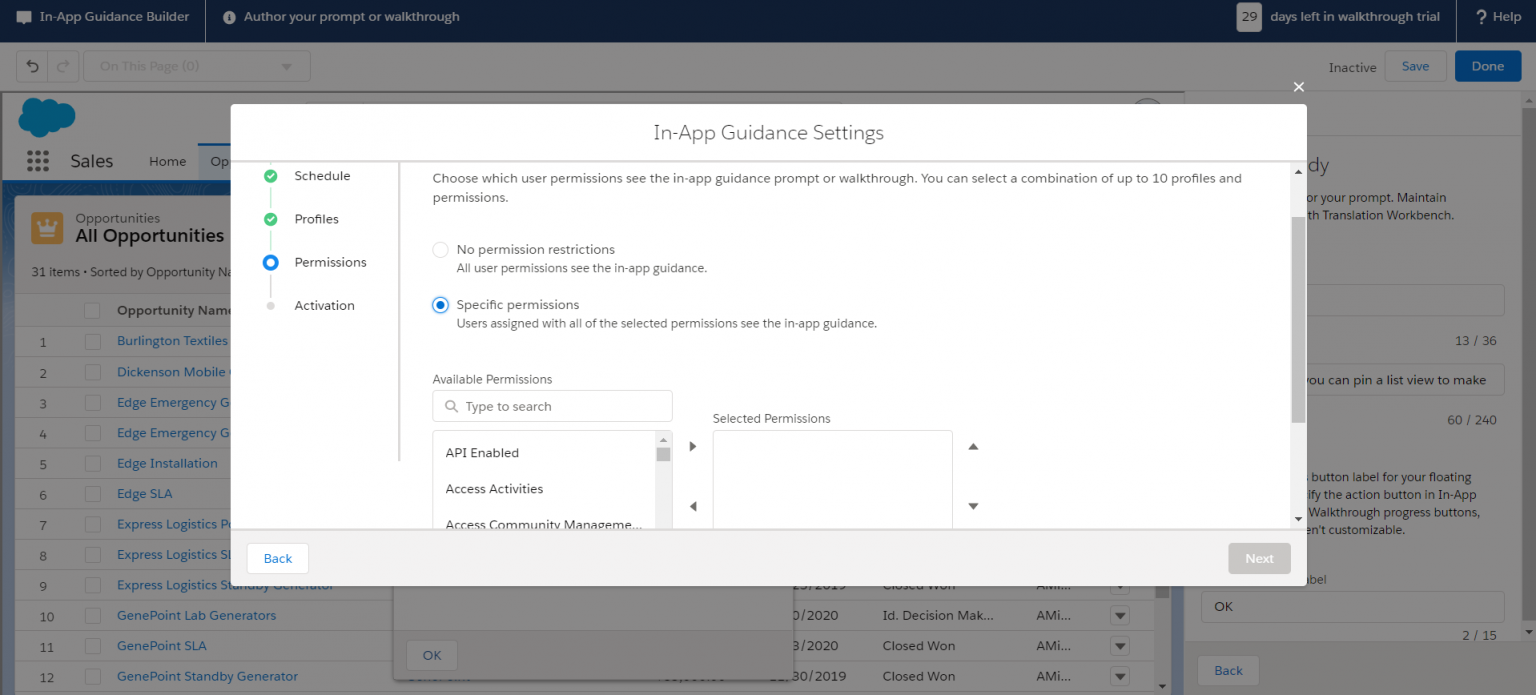Open row actions dropdown for GenePoint Lab Generators
Viewport: 1536px width, 695px height.
(1120, 616)
